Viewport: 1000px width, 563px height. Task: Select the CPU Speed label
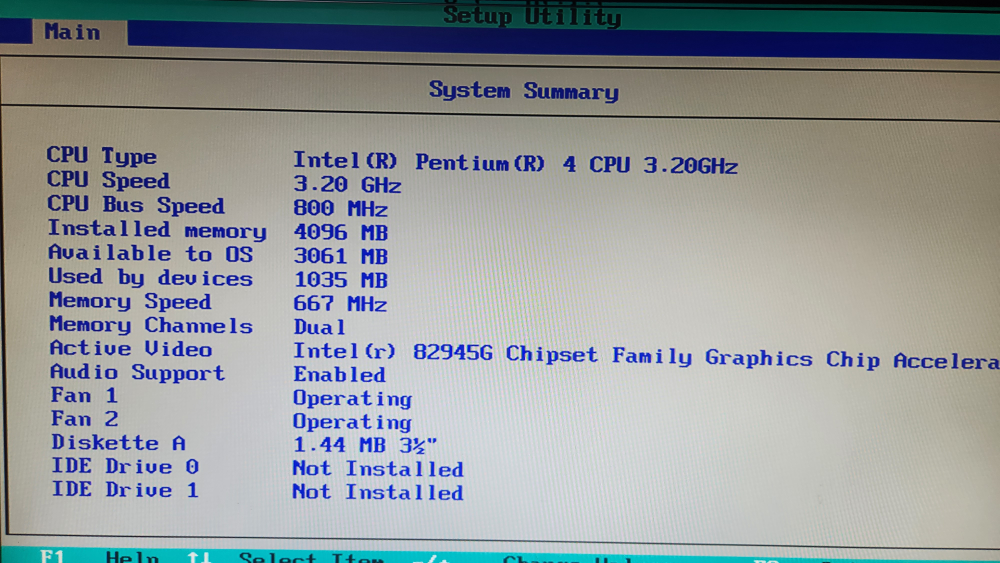coord(108,180)
